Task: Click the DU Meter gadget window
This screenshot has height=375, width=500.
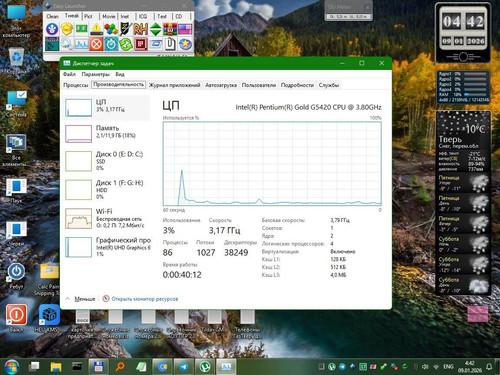Action: tap(348, 11)
